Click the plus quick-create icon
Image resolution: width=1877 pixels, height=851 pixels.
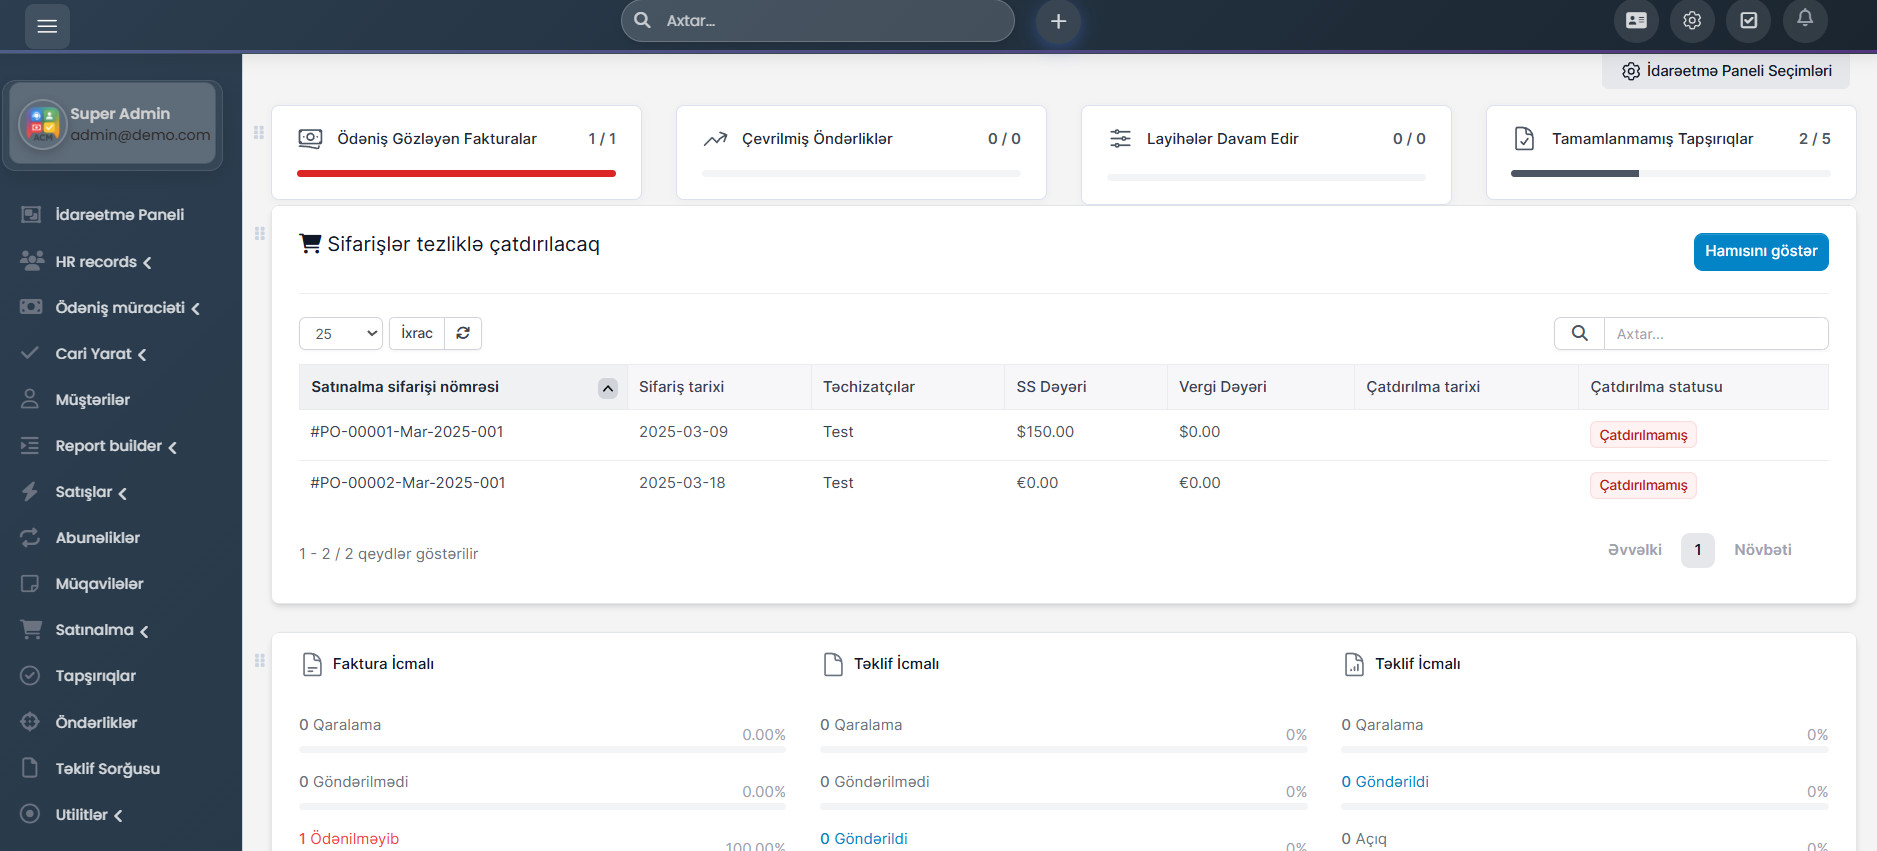click(1058, 21)
